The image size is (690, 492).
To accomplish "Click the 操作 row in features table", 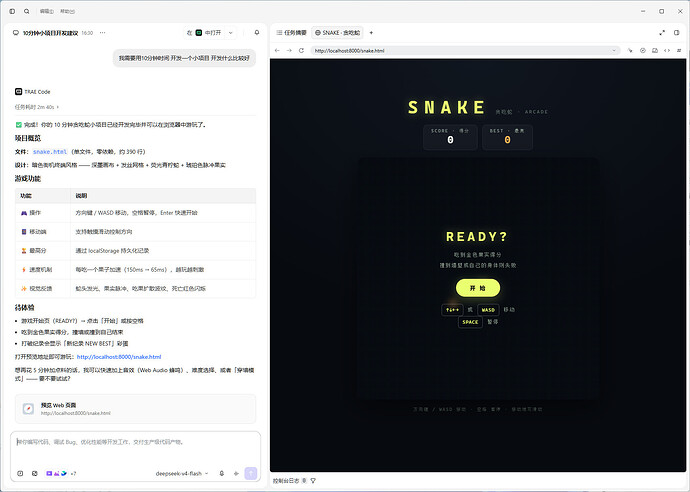I will tap(136, 213).
